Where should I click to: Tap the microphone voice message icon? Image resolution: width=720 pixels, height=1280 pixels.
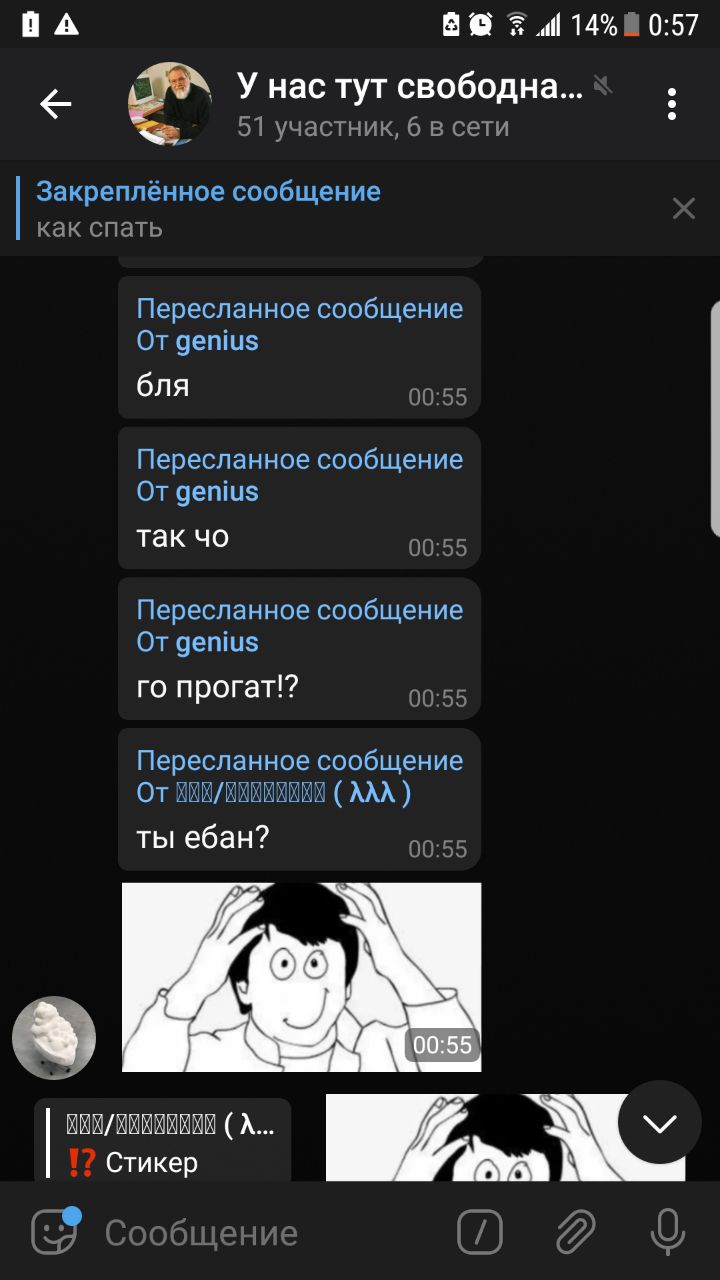coord(667,1232)
